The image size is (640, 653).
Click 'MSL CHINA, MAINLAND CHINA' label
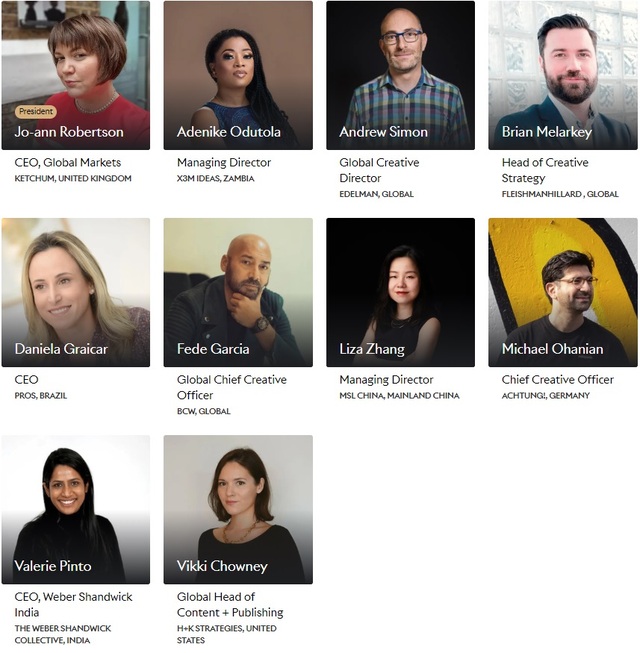pos(399,396)
